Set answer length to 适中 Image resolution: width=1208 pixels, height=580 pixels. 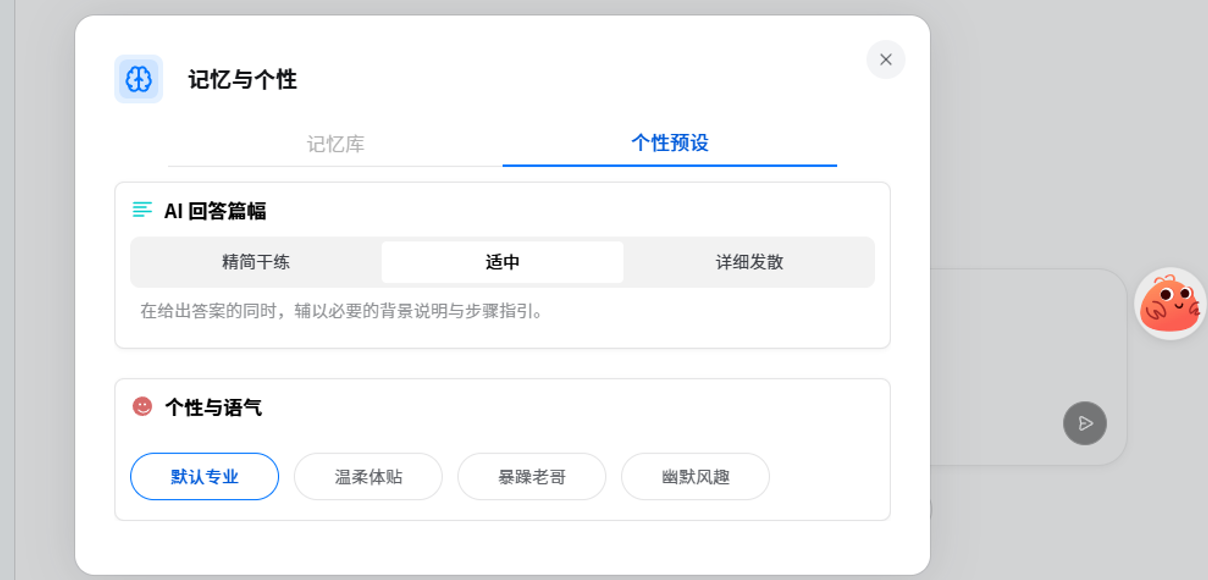(x=502, y=263)
